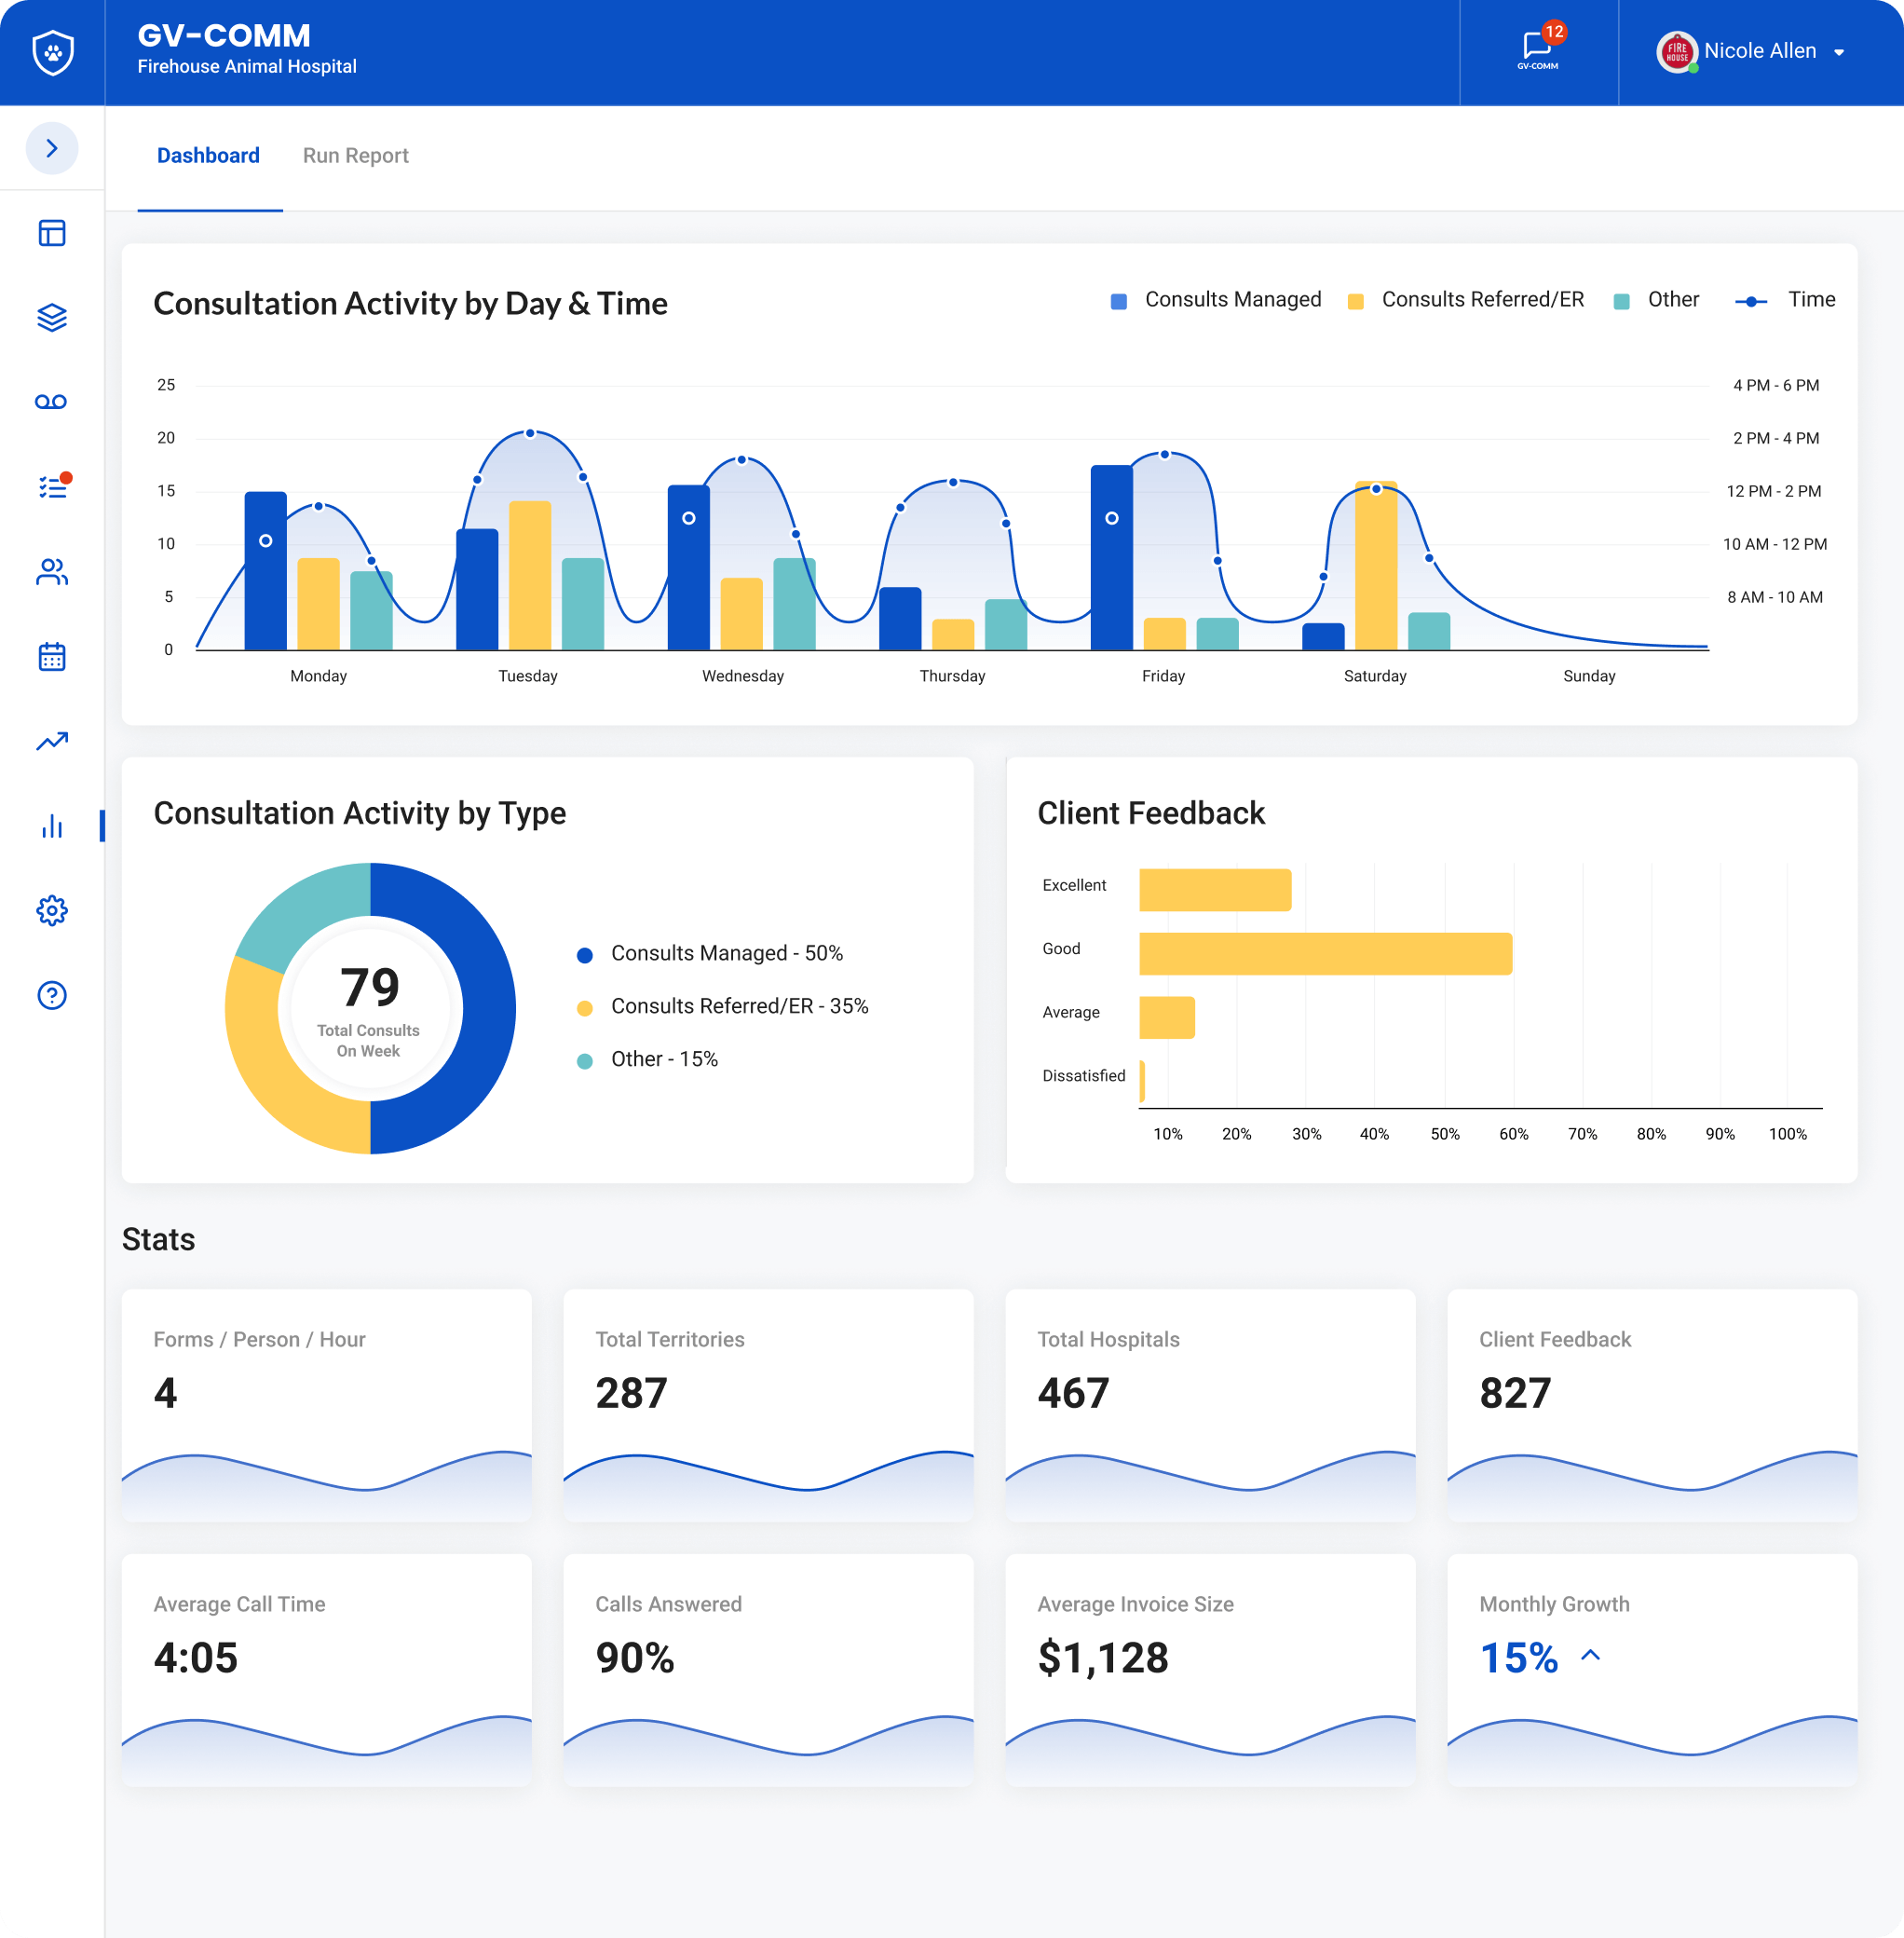This screenshot has height=1938, width=1904.
Task: Toggle Consults Referred/ER legend in day chart
Action: click(1466, 300)
